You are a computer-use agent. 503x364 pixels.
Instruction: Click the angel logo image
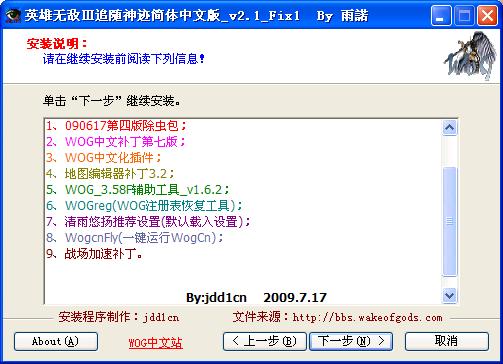470,56
